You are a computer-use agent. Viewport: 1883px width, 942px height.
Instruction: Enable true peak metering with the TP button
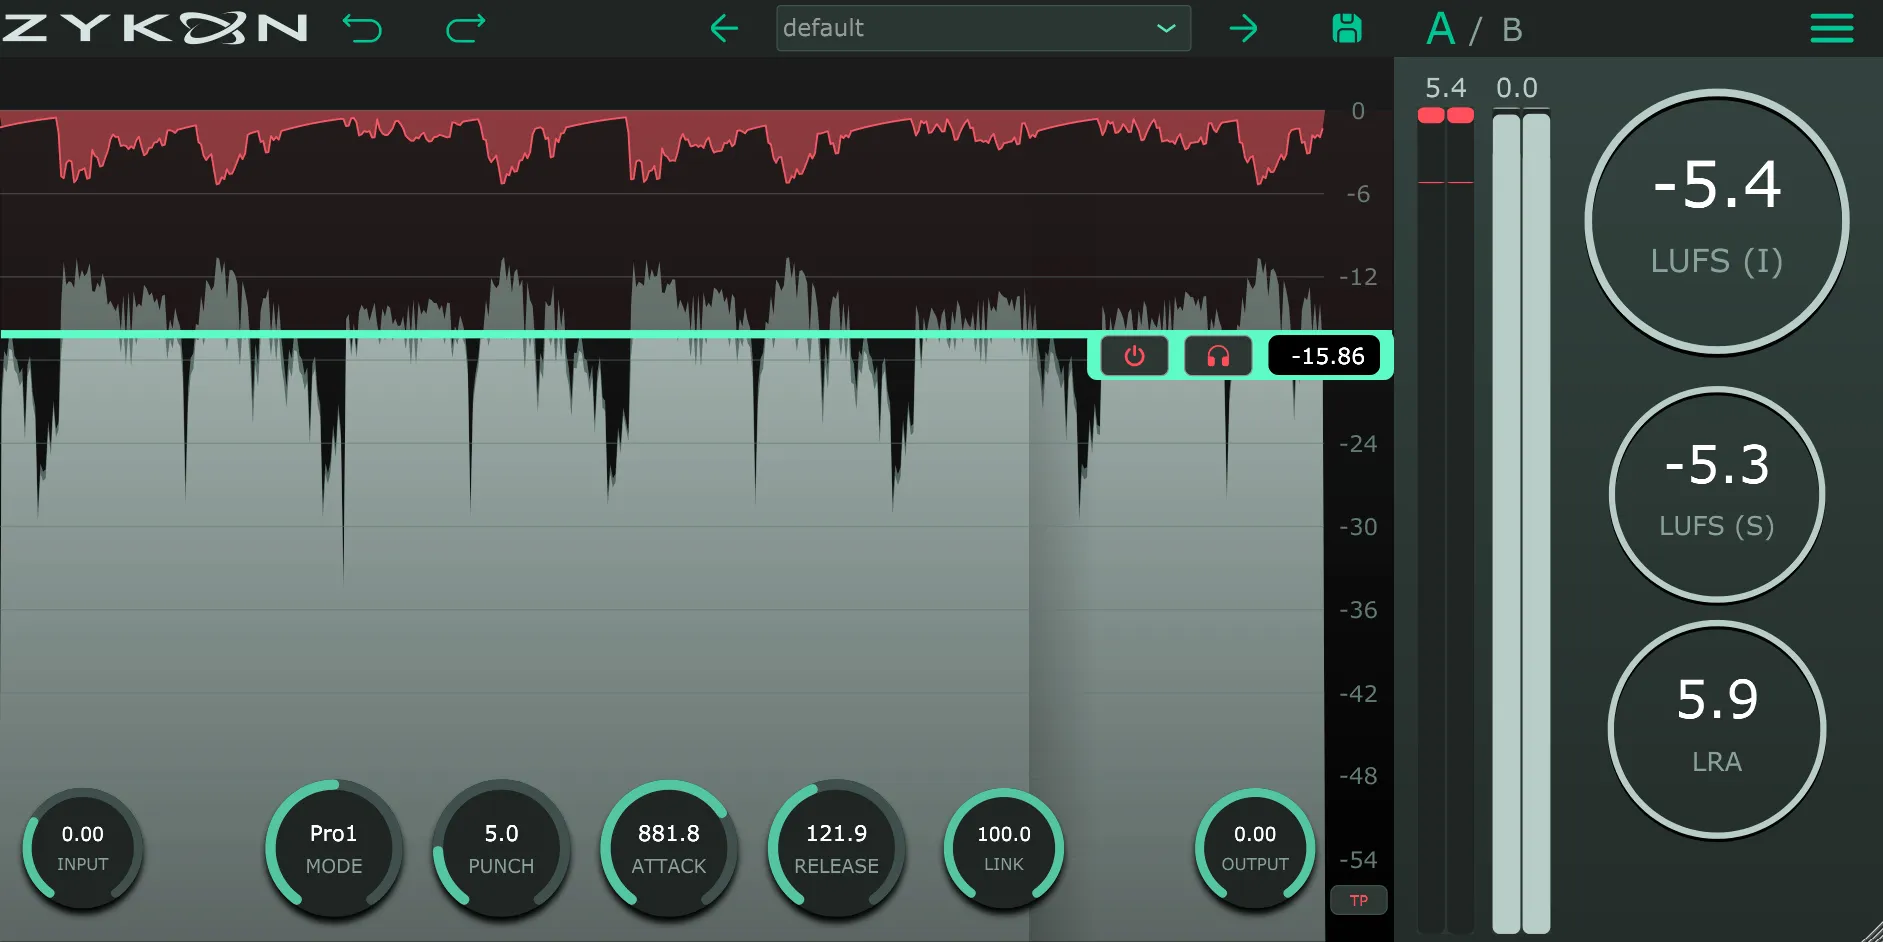coord(1359,900)
